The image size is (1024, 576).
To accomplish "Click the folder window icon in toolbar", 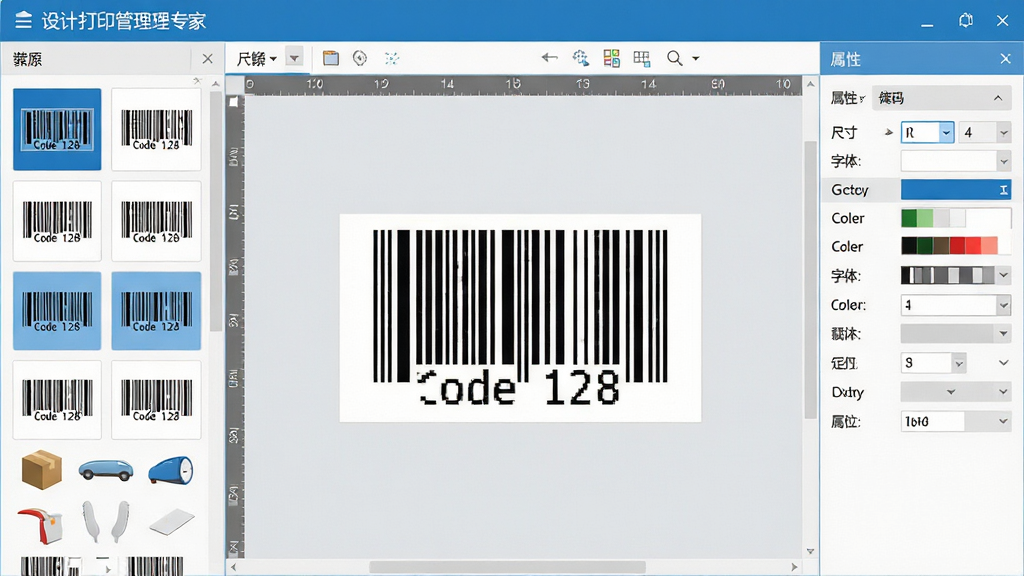I will point(331,58).
